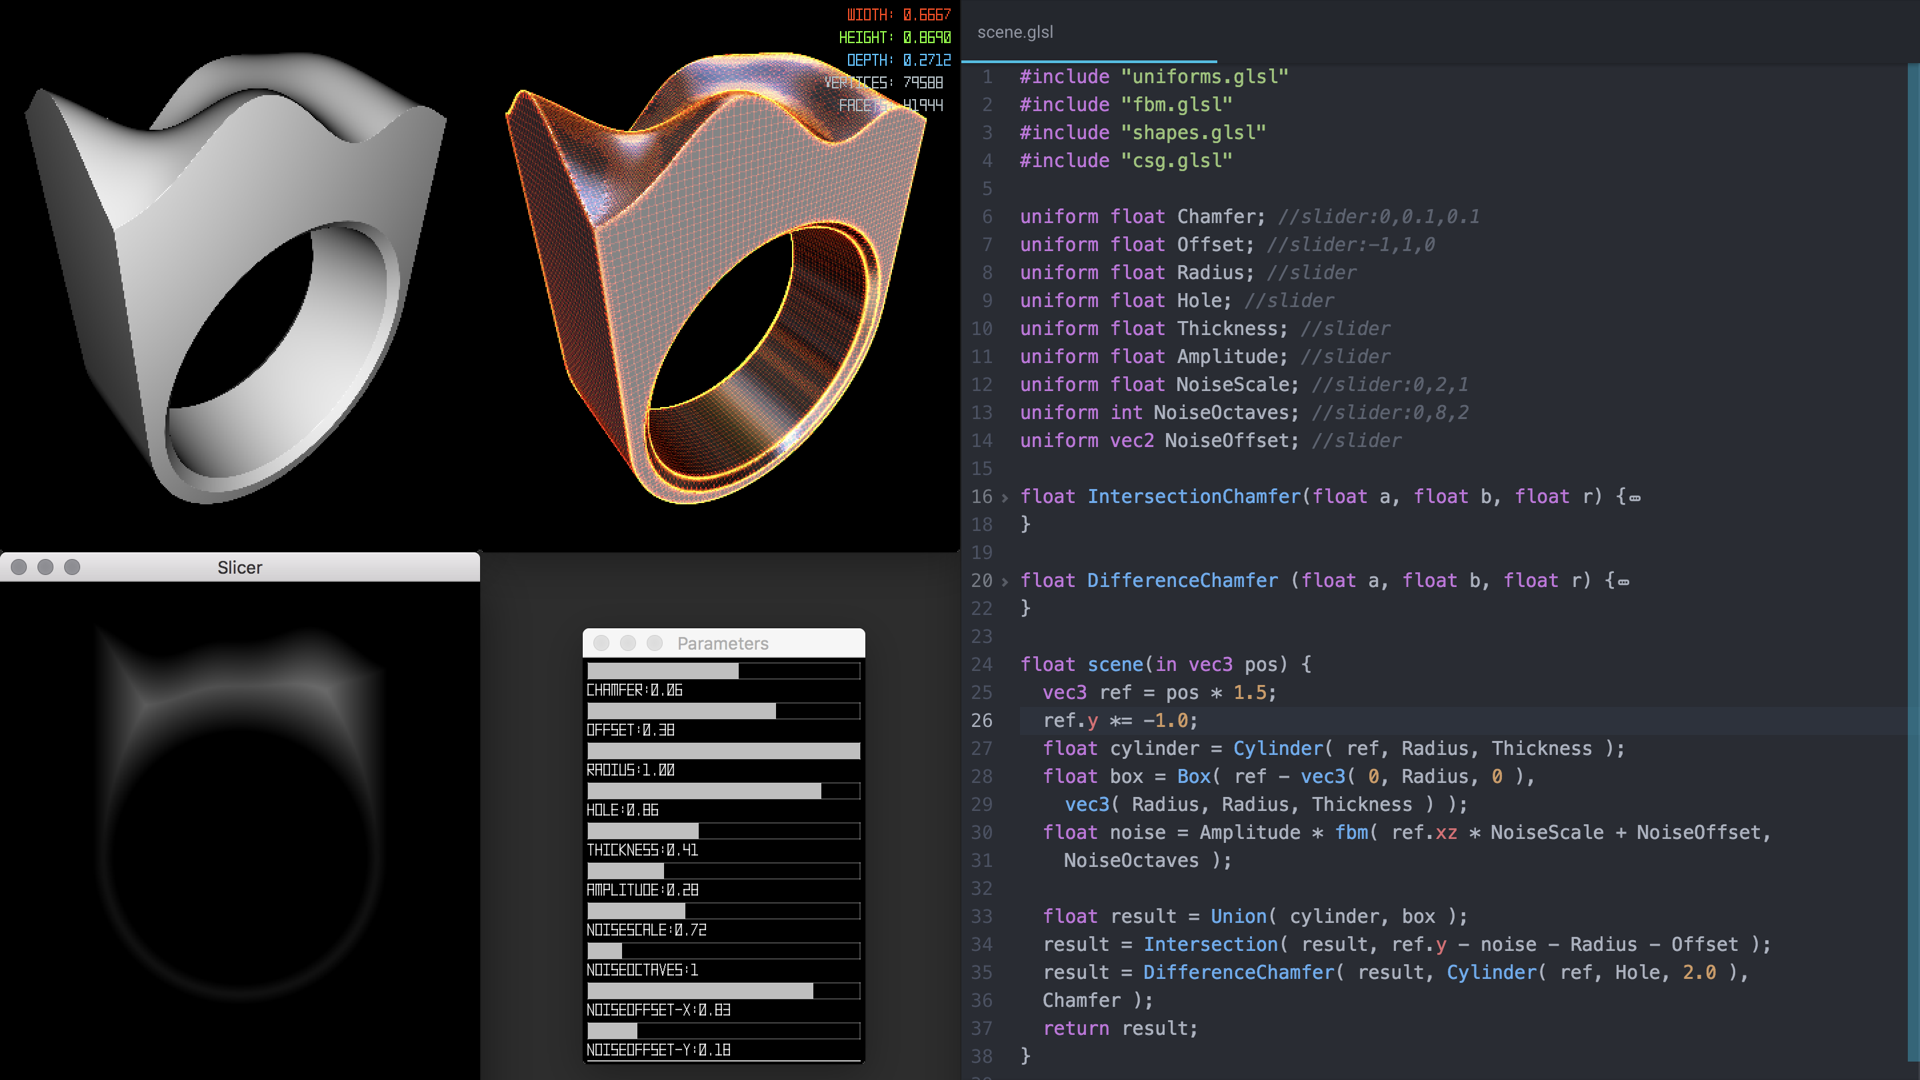The width and height of the screenshot is (1920, 1080).
Task: Minimize the Parameters window
Action: tap(628, 643)
